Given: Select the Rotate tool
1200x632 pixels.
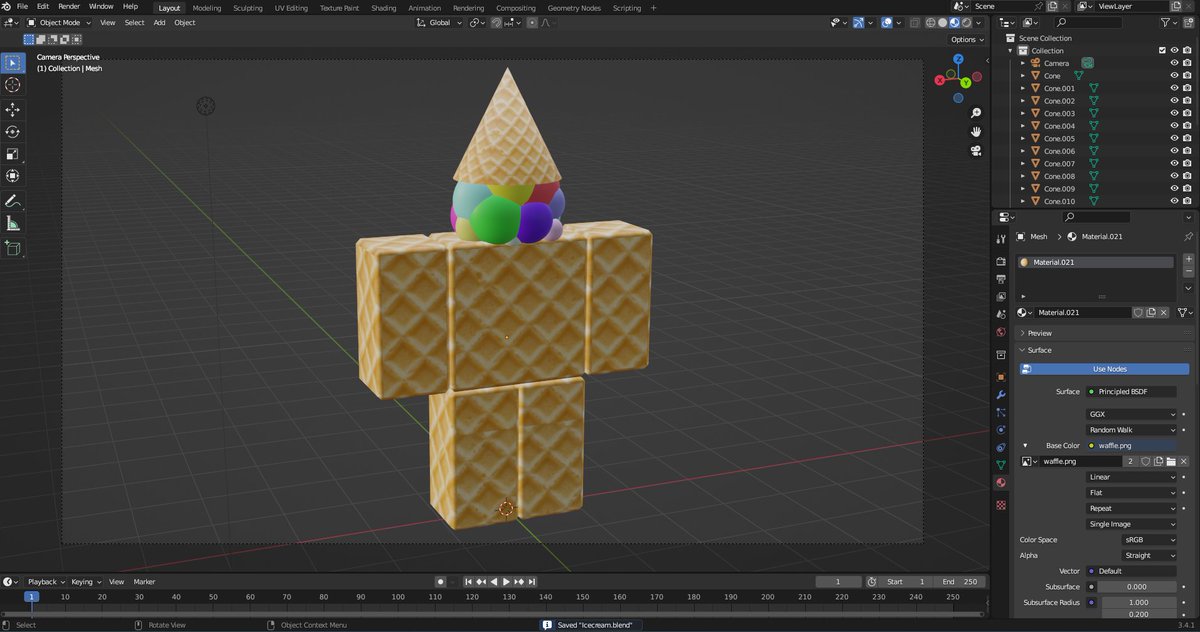Looking at the screenshot, I should tap(13, 132).
